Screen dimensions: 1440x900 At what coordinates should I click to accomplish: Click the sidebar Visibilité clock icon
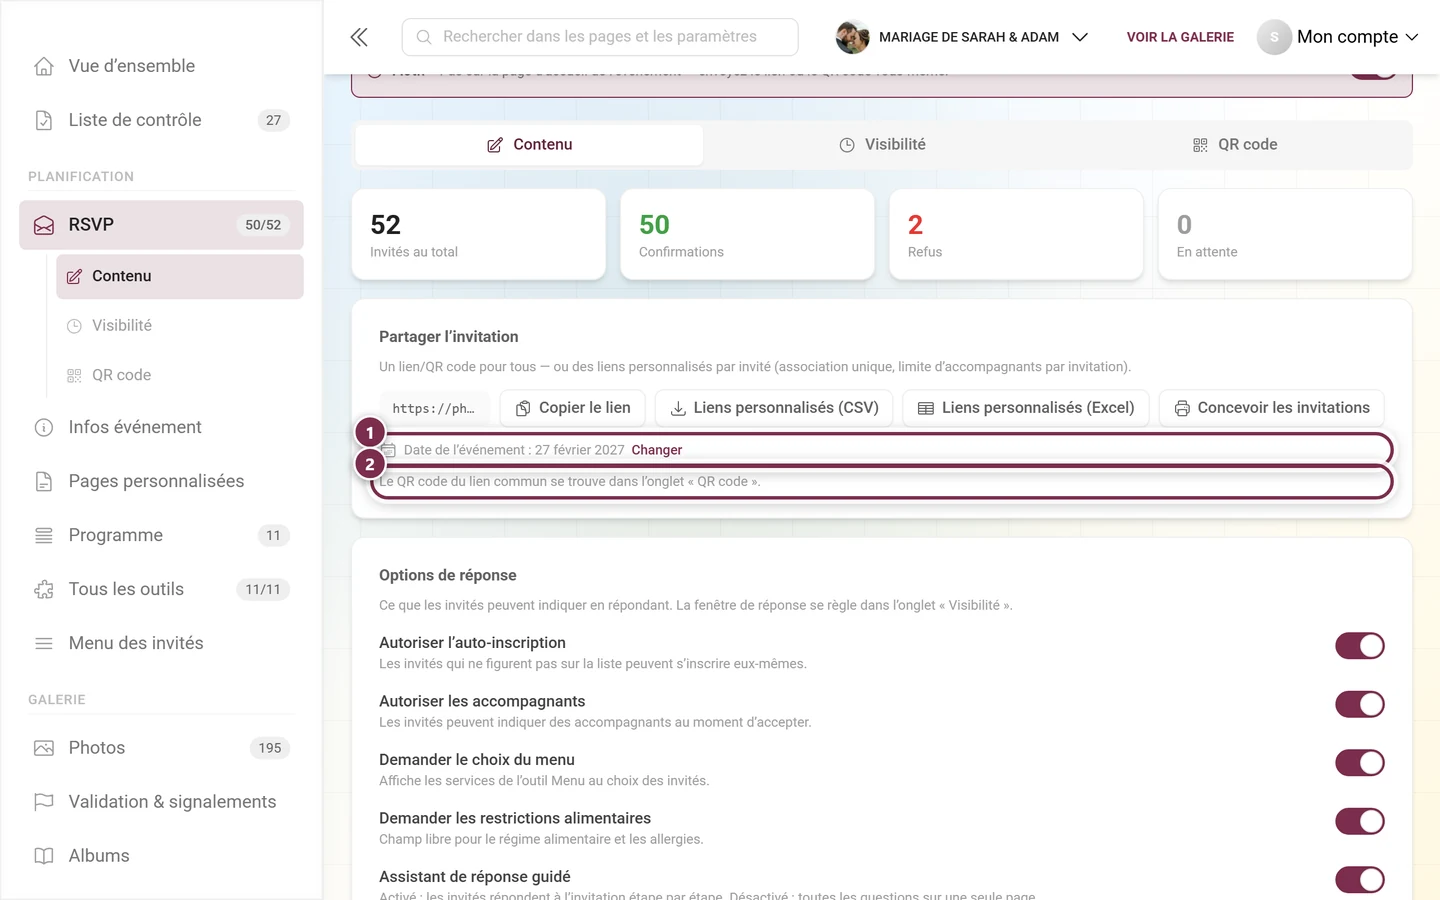(74, 326)
